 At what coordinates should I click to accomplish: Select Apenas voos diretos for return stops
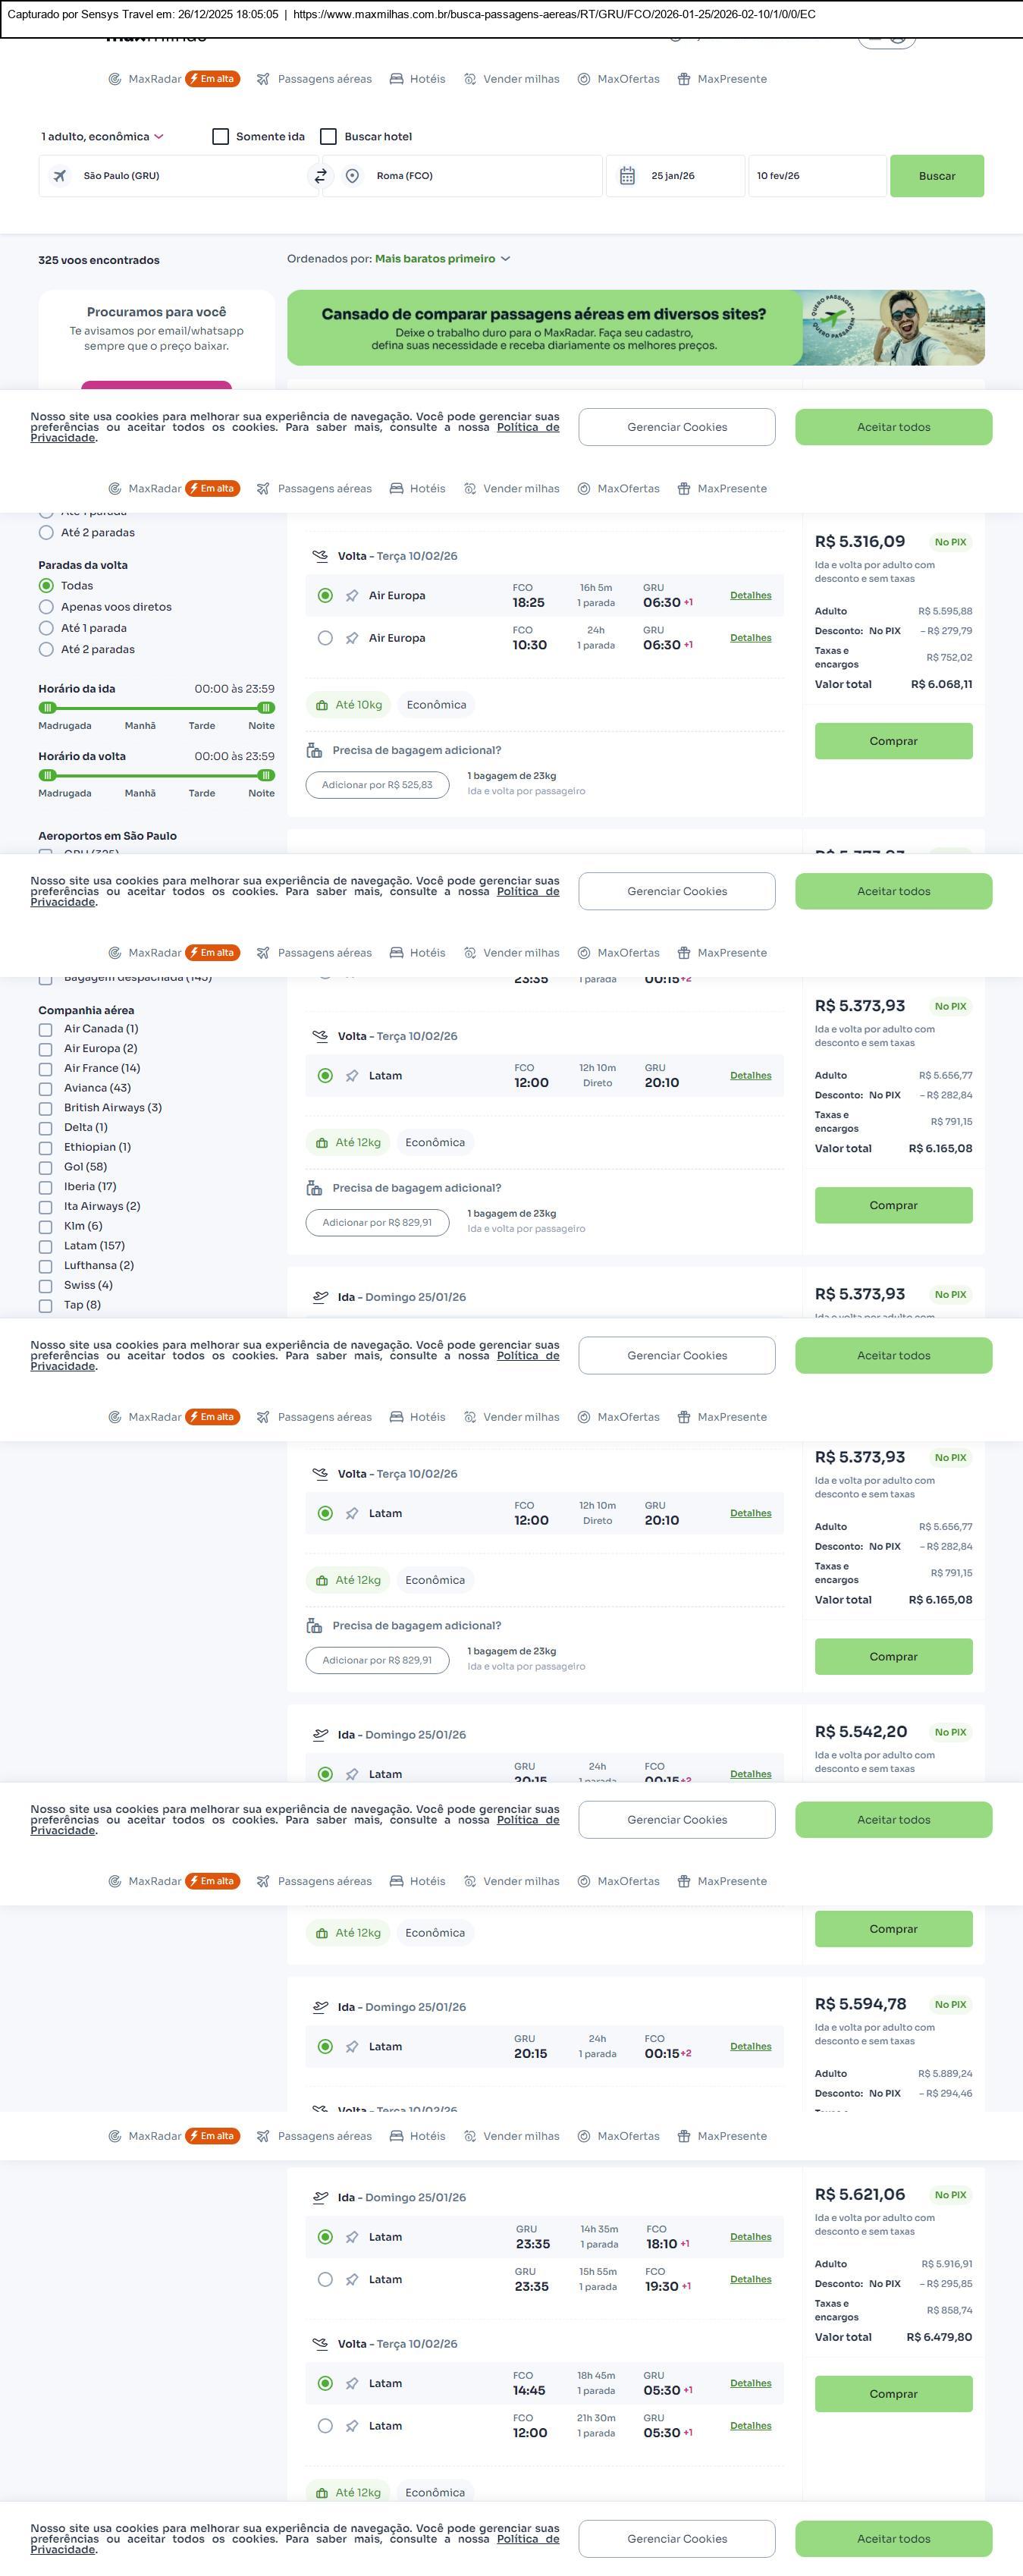tap(46, 607)
